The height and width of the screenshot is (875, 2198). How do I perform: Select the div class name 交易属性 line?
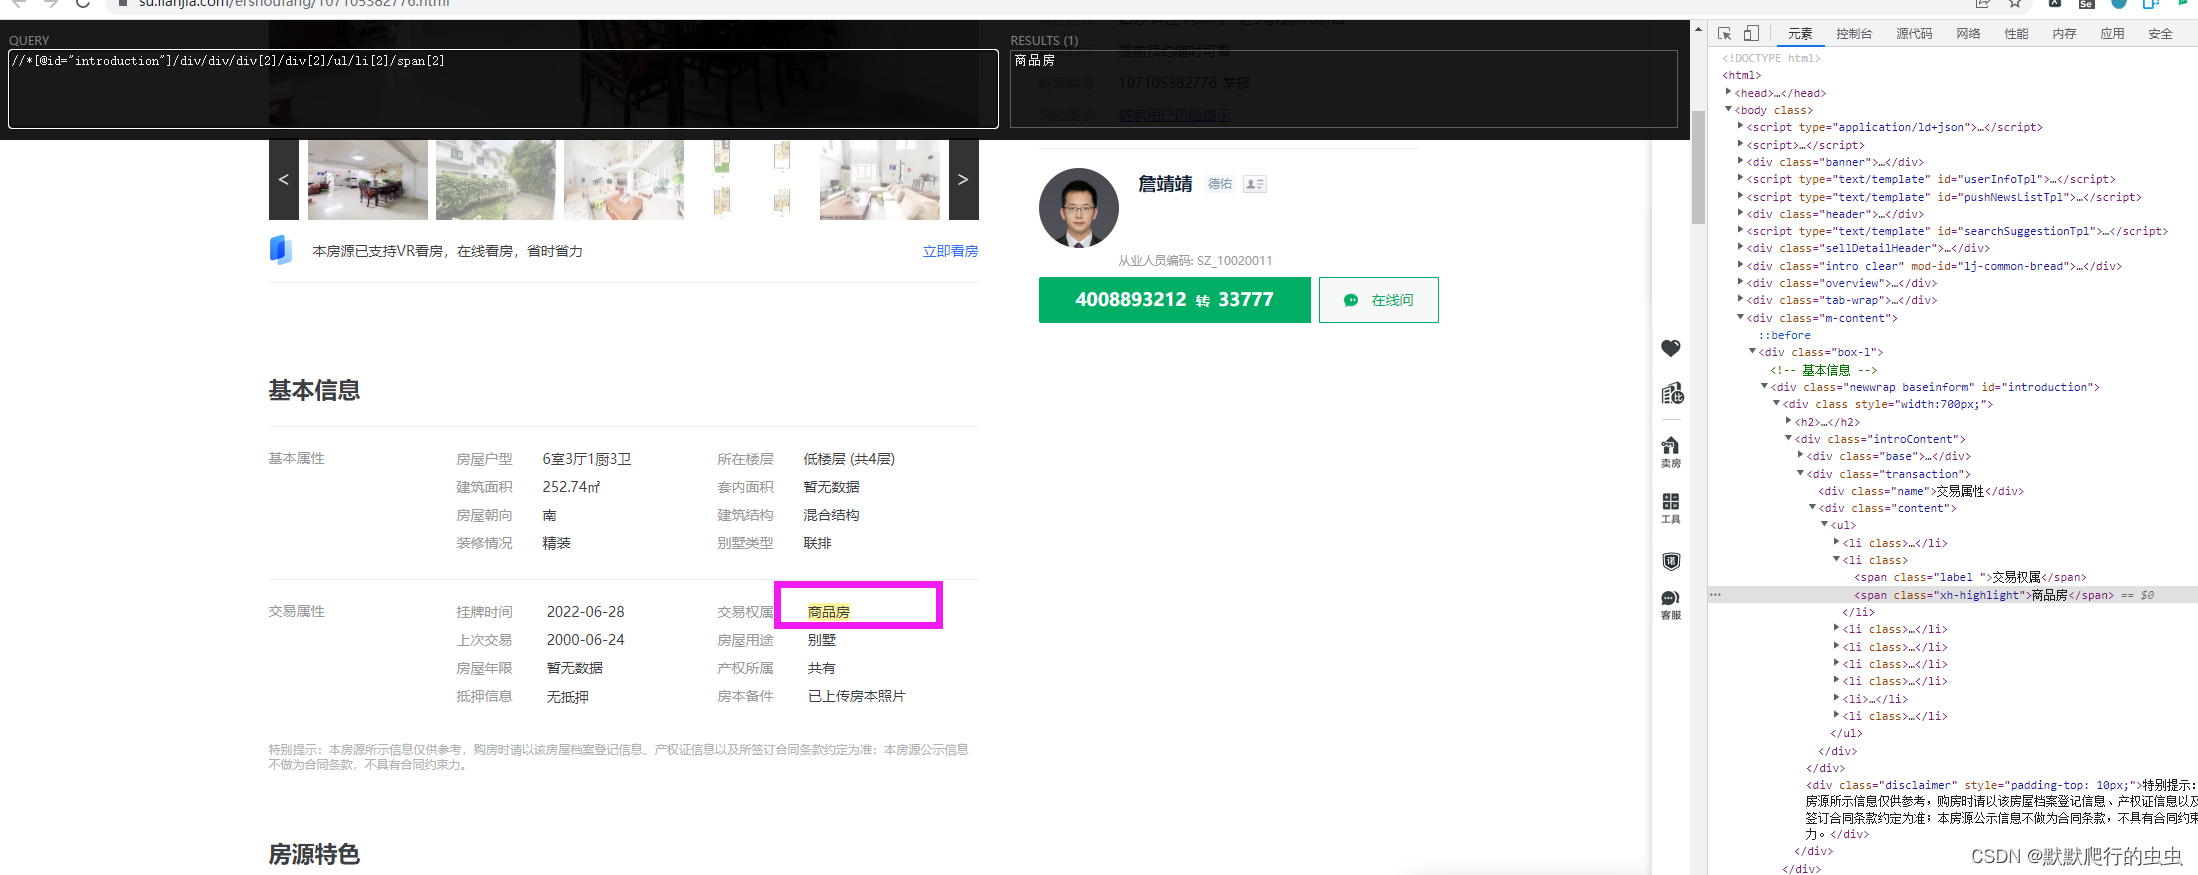(1920, 491)
